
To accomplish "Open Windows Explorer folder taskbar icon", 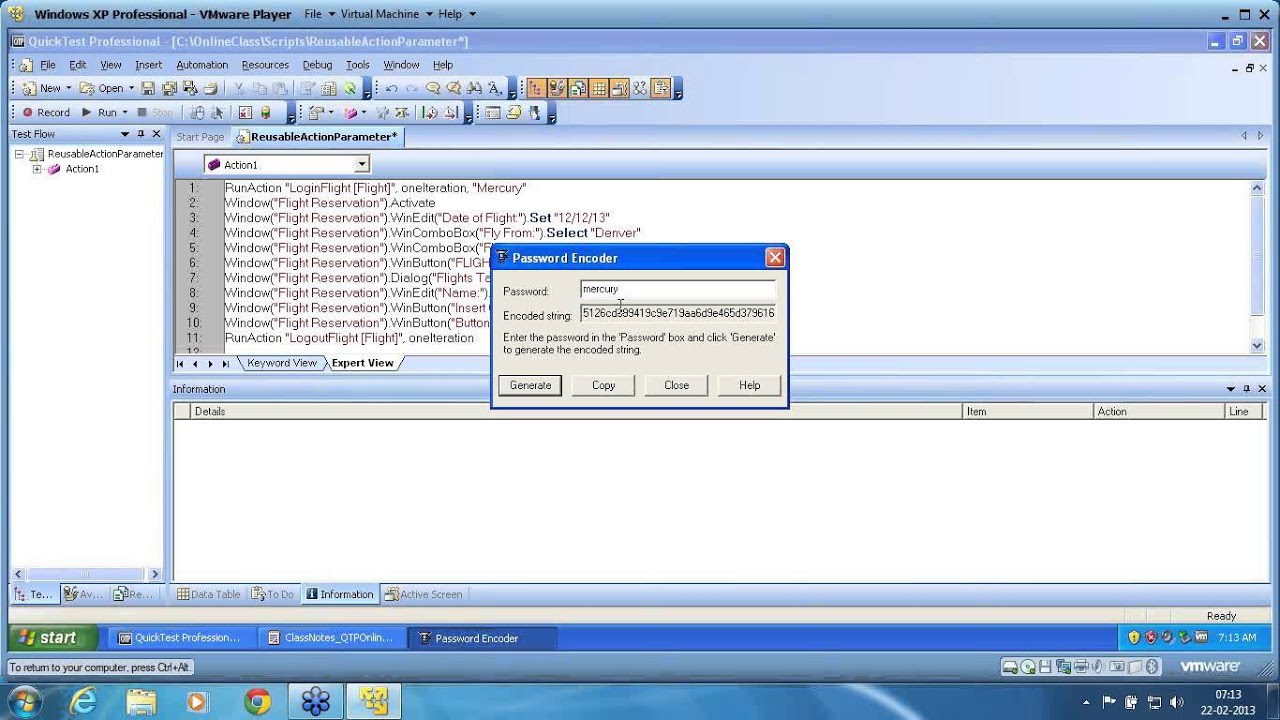I will (141, 702).
